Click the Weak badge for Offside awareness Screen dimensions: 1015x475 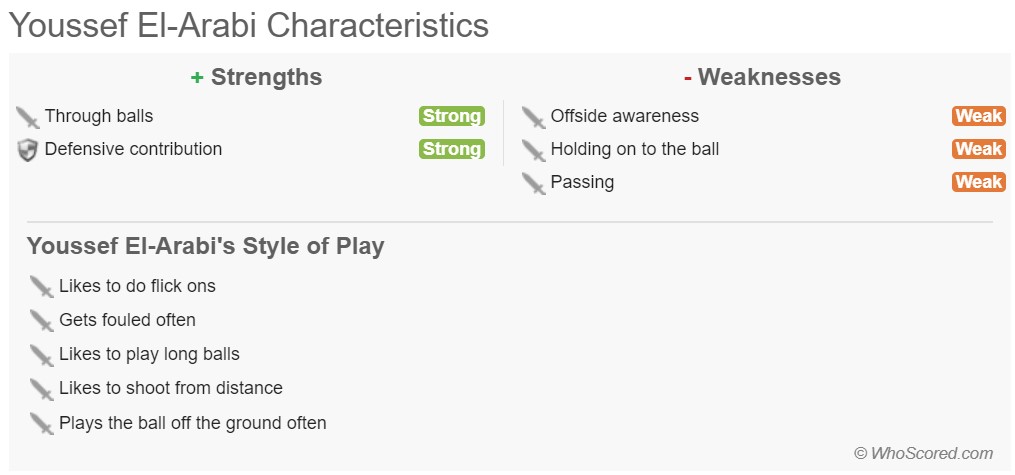978,116
